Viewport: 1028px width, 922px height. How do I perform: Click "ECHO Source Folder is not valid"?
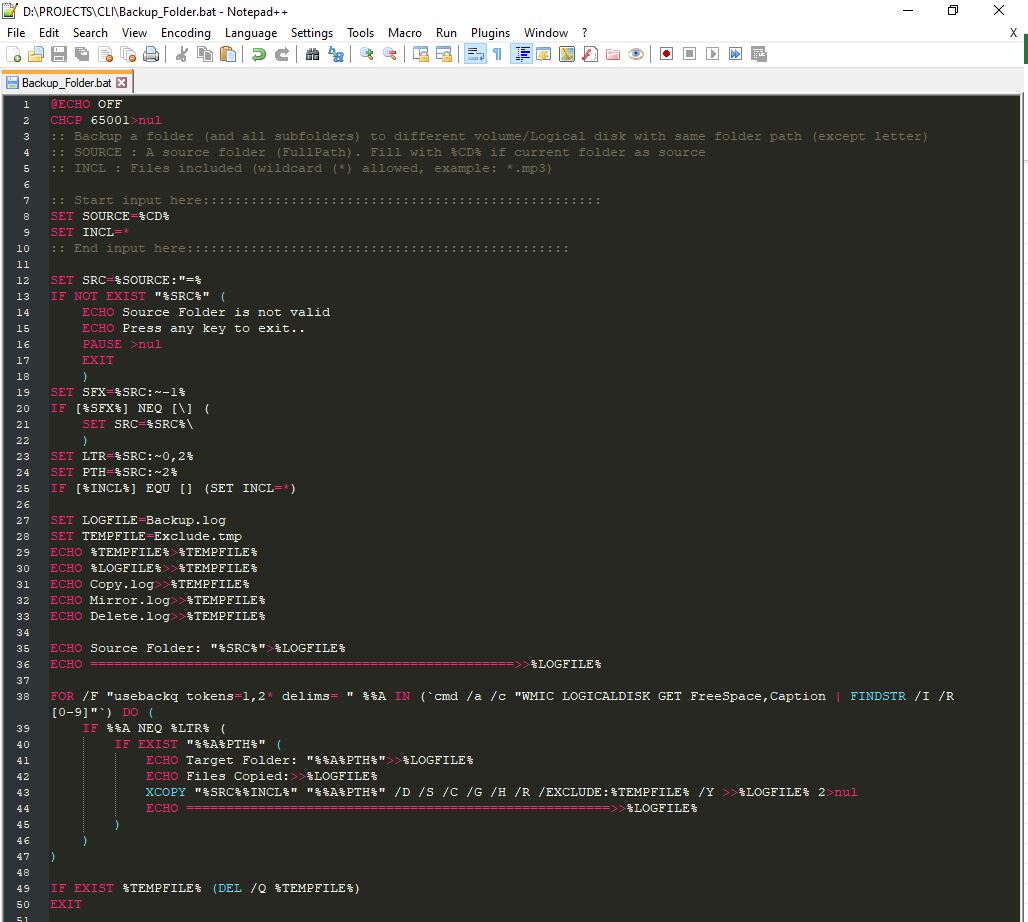tap(206, 312)
